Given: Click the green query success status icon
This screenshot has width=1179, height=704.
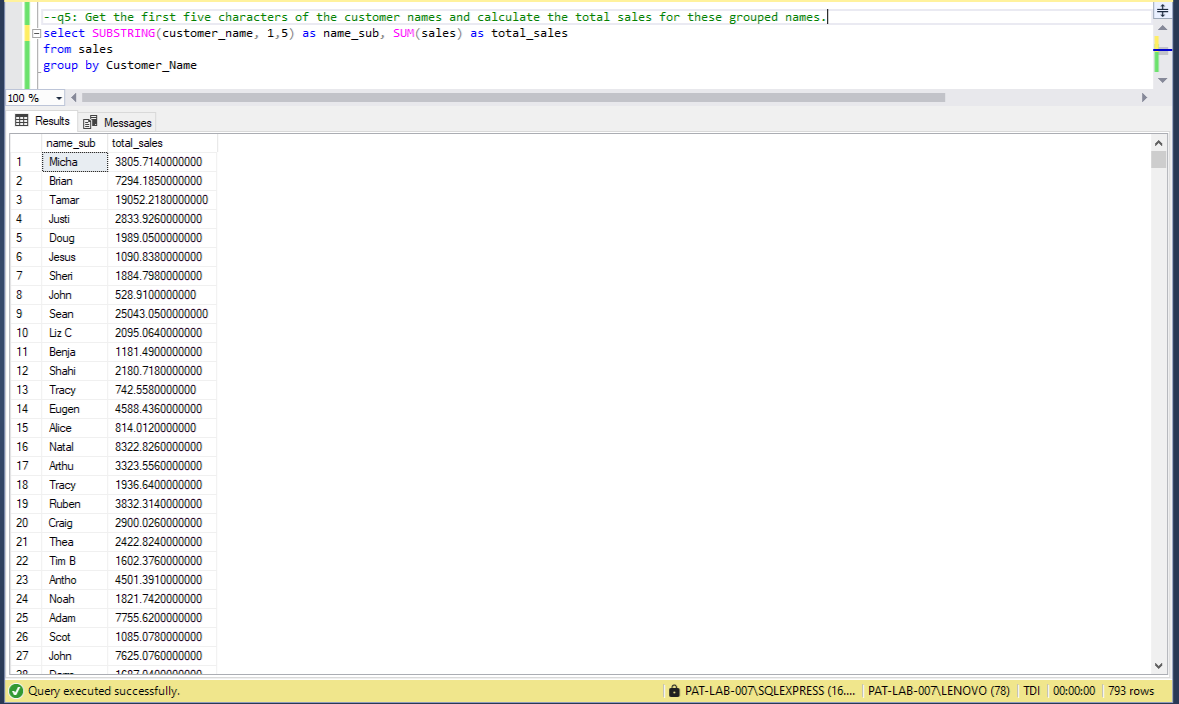Looking at the screenshot, I should click(16, 690).
